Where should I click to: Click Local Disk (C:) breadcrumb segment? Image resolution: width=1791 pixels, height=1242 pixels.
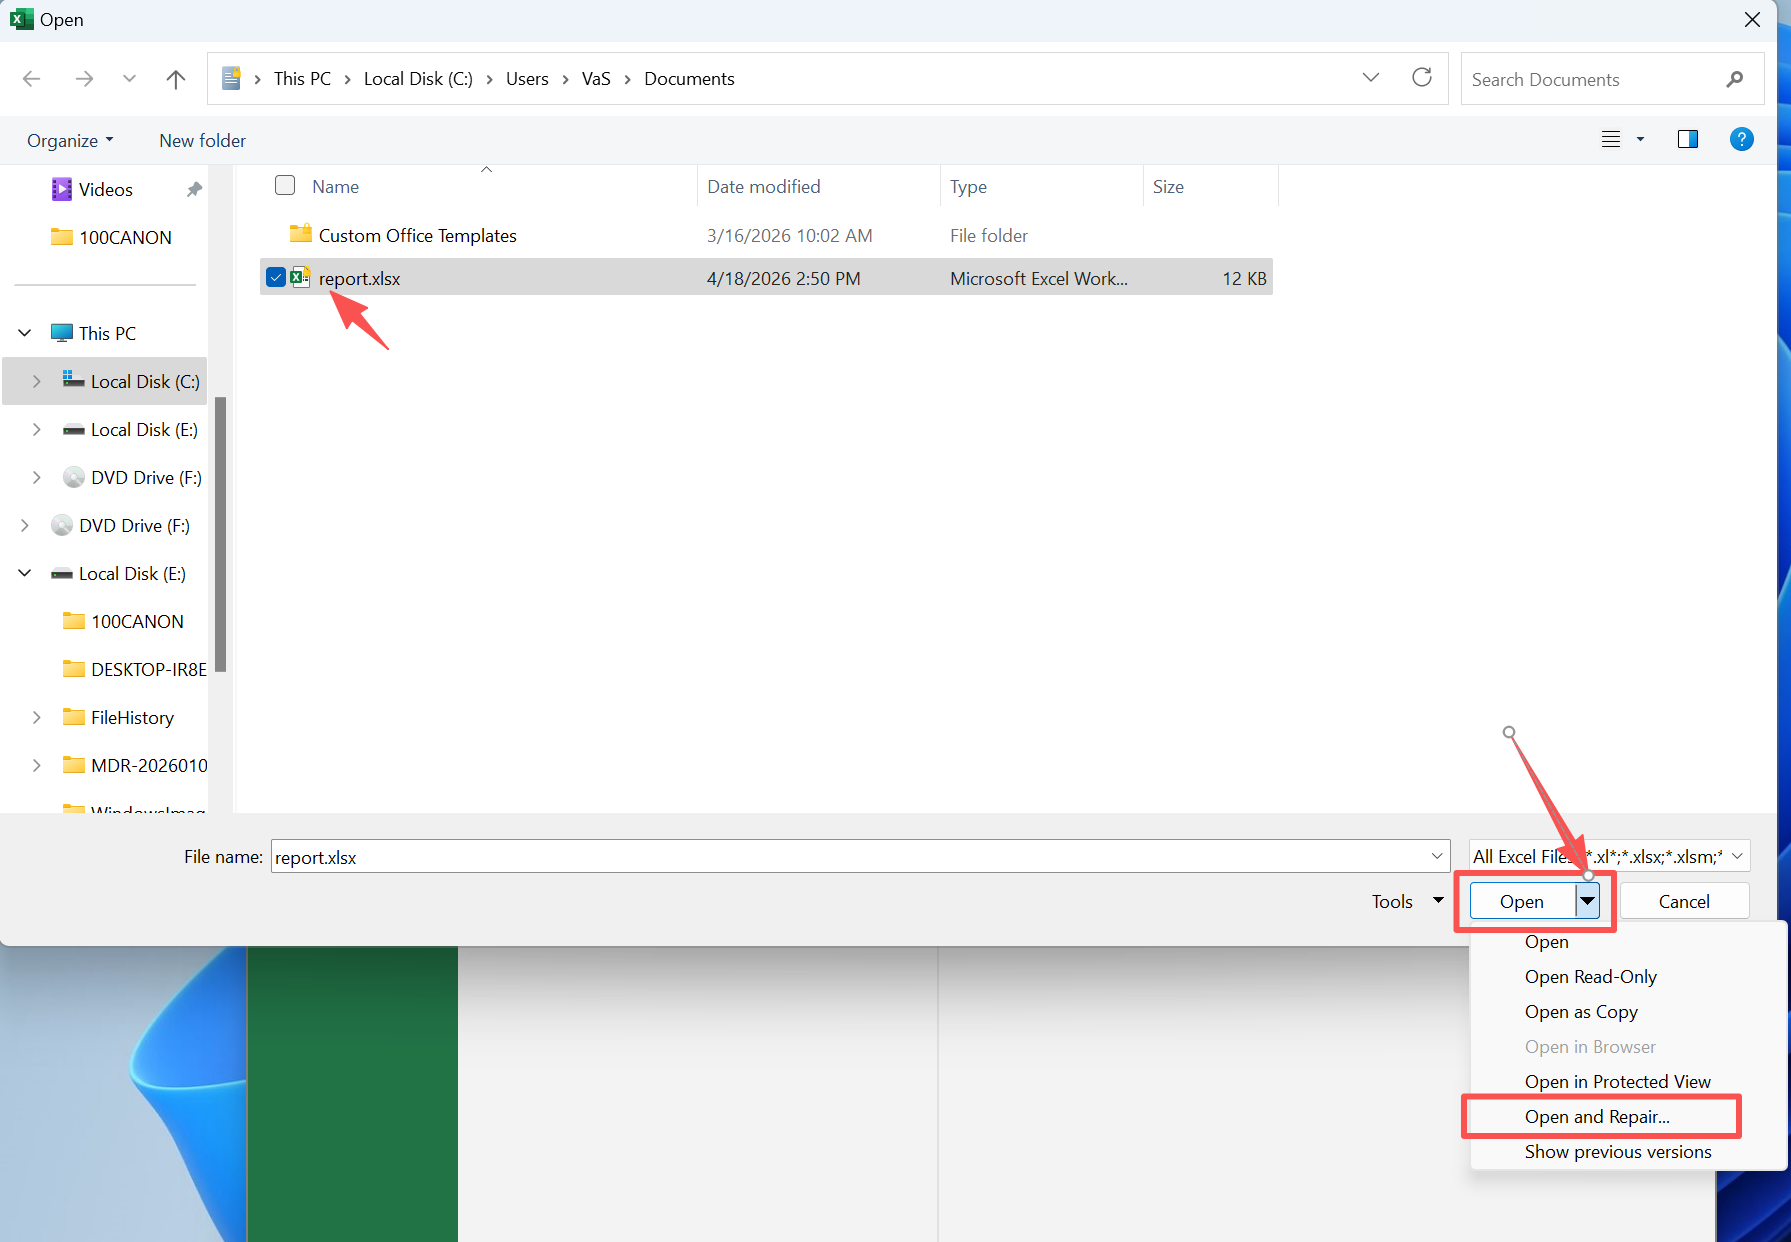(x=418, y=79)
